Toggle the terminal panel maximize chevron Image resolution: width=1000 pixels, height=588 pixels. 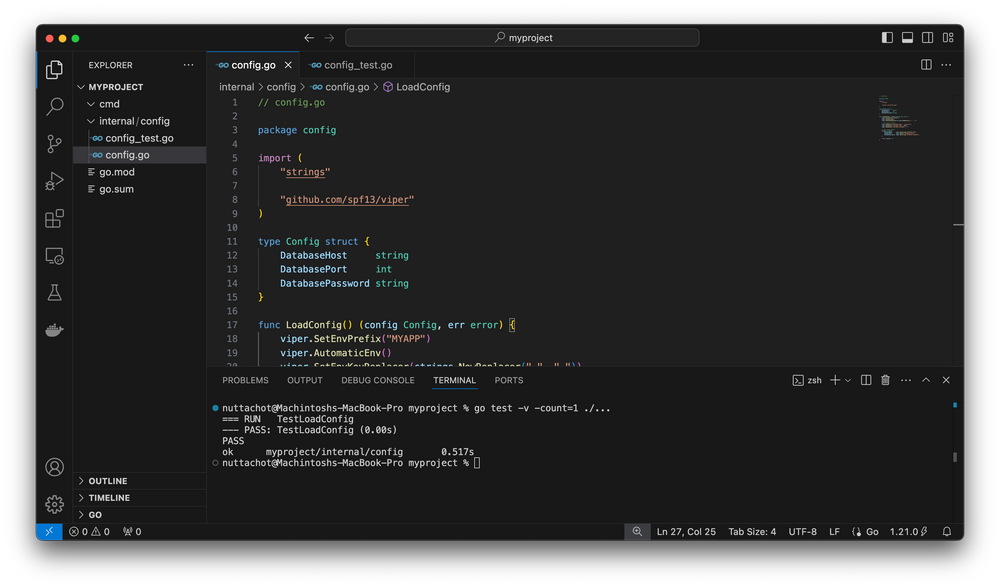(925, 380)
